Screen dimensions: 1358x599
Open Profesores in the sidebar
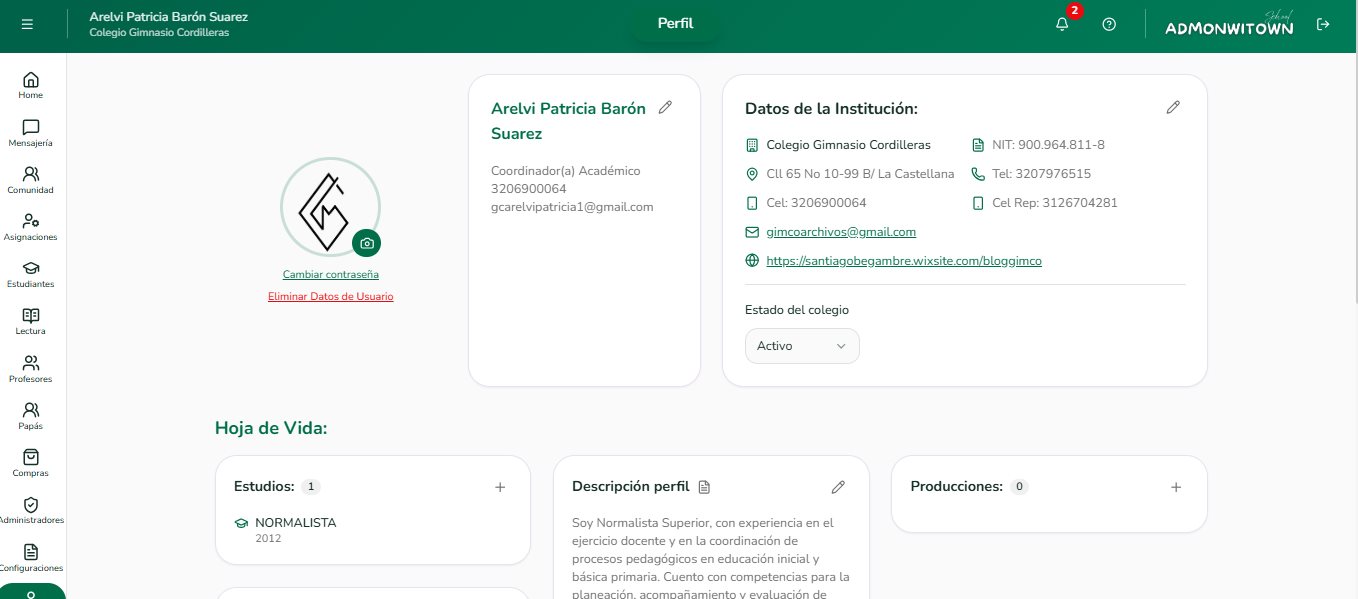(x=31, y=369)
